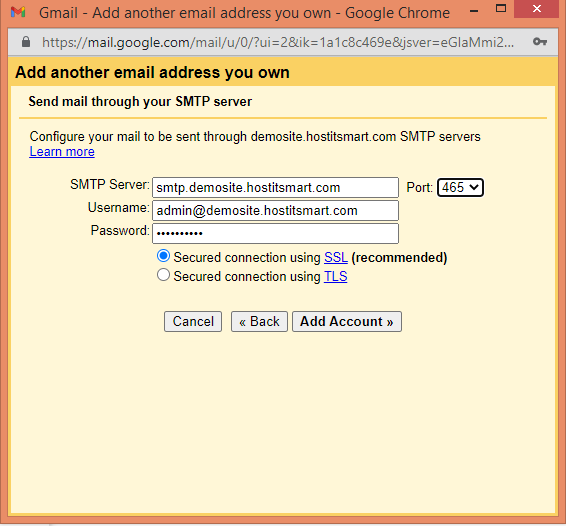
Task: Click the 'Password:' label
Action: (120, 230)
